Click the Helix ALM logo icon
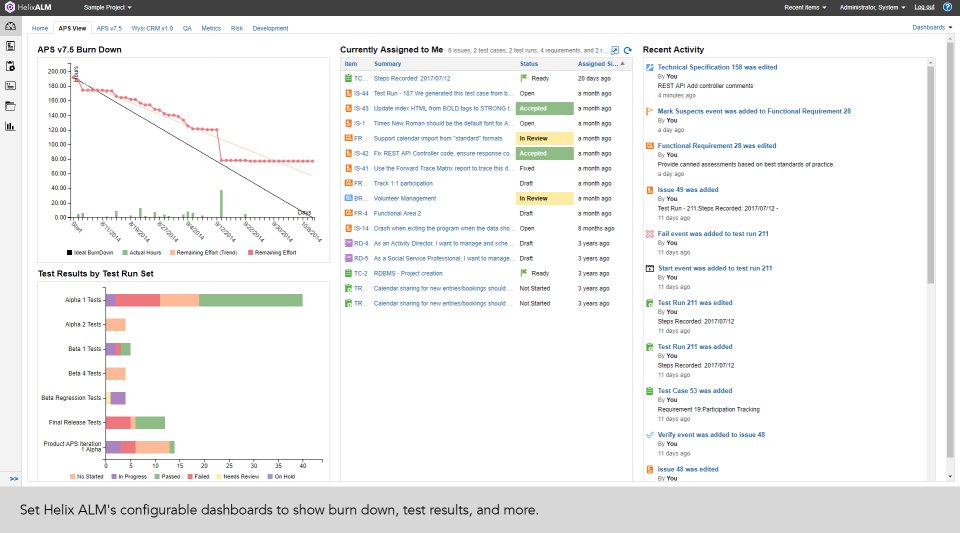Viewport: 960px width, 533px height. (x=9, y=7)
